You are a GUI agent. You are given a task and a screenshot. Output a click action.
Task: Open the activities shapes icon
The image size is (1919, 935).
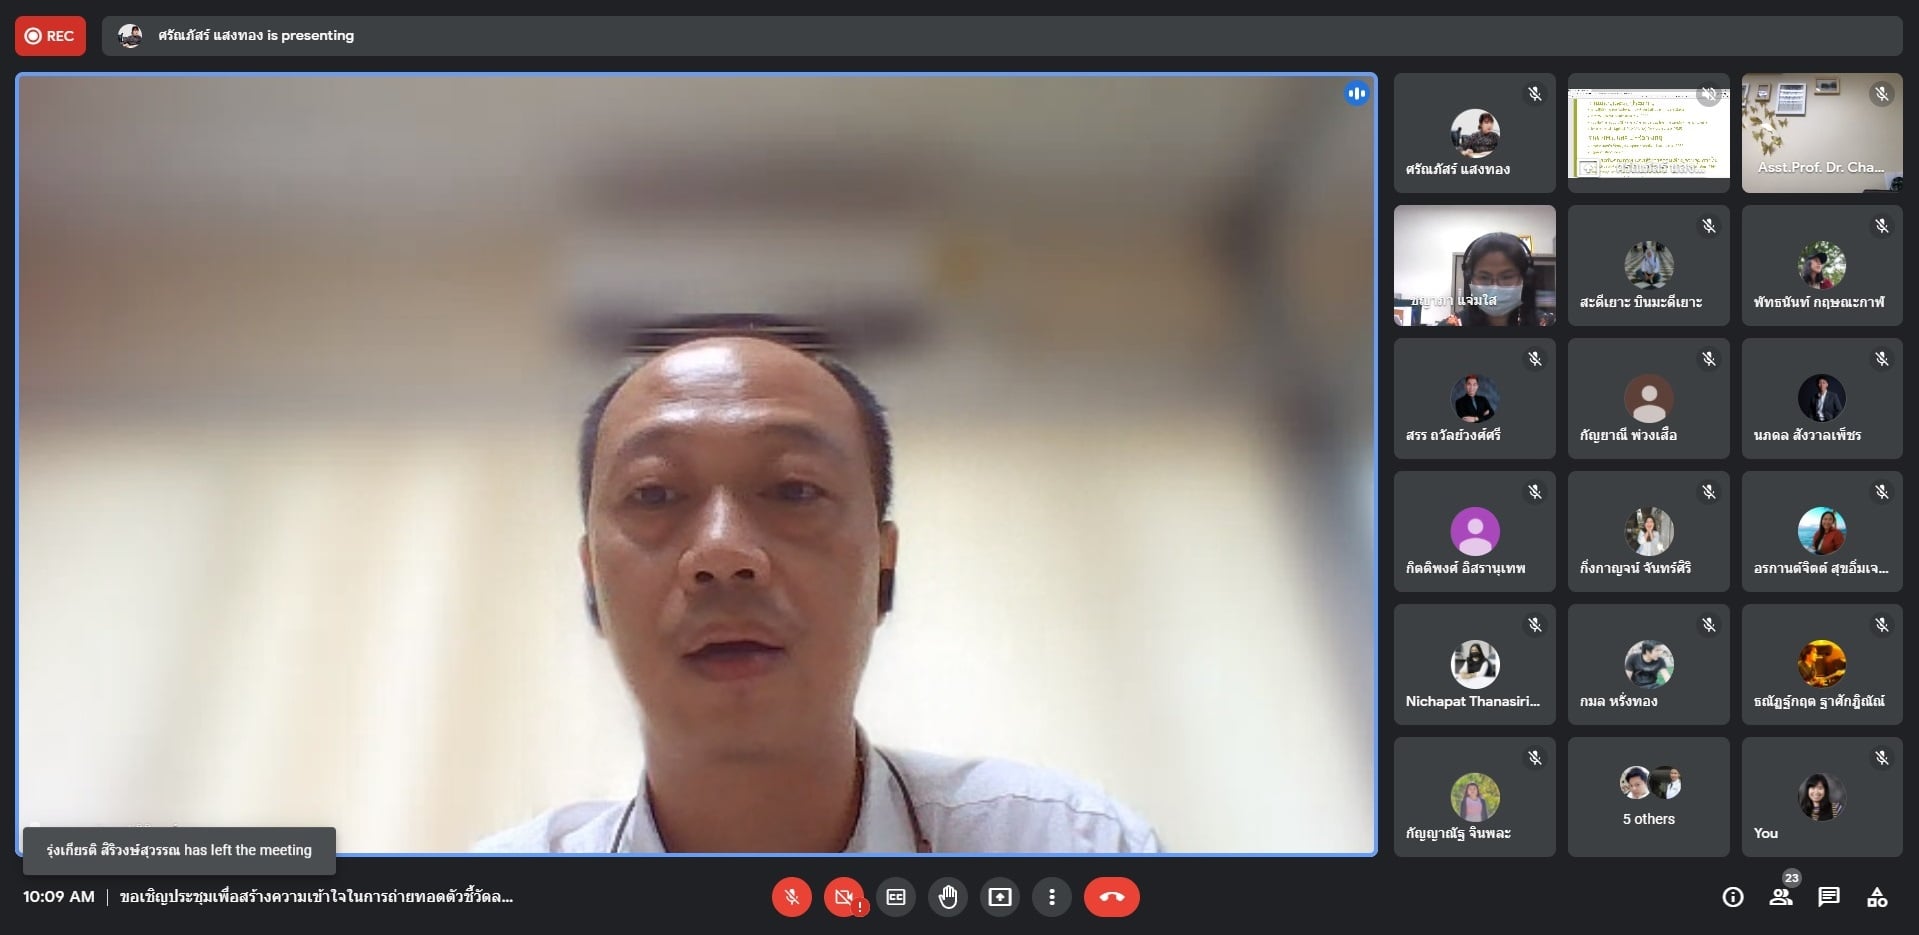1877,897
